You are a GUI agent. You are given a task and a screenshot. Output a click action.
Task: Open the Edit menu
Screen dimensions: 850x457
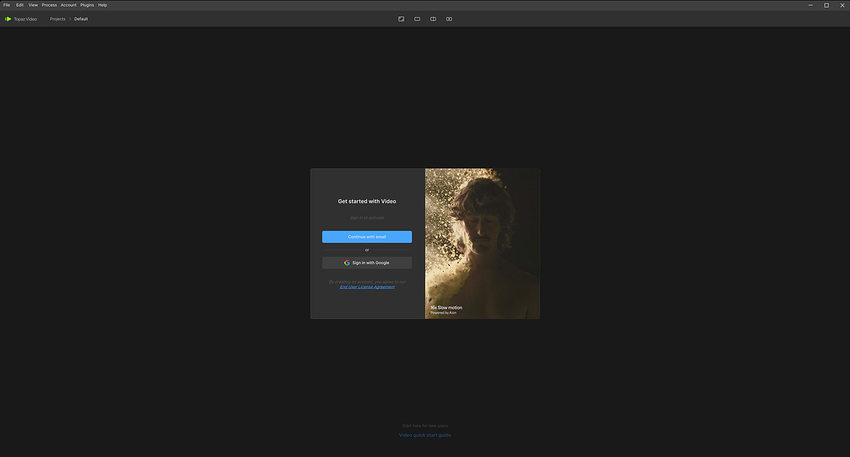(20, 5)
